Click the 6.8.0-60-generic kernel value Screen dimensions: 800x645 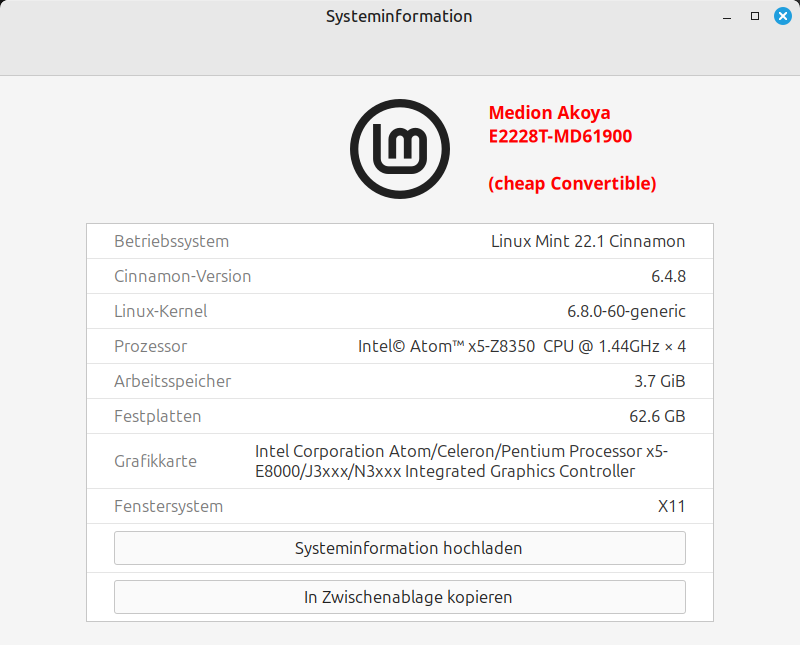click(x=626, y=311)
